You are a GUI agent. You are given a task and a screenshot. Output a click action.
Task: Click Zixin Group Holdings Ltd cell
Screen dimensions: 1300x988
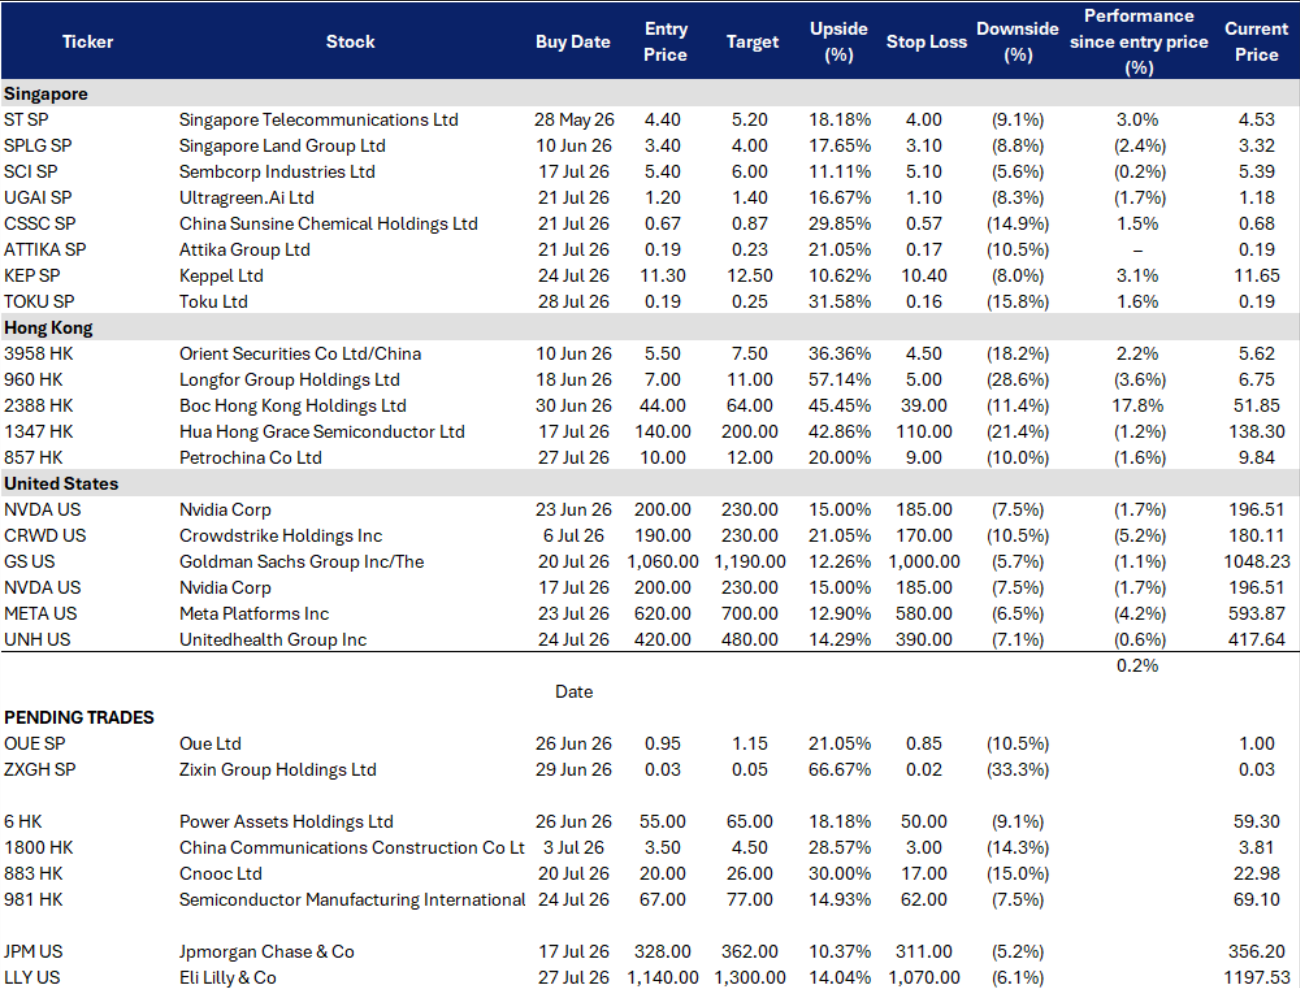277,770
